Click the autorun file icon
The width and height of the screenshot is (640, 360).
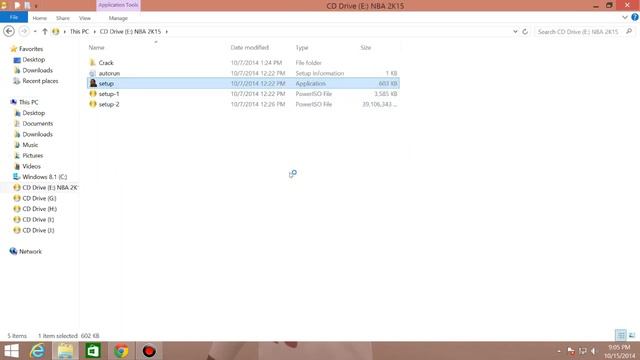click(x=93, y=73)
